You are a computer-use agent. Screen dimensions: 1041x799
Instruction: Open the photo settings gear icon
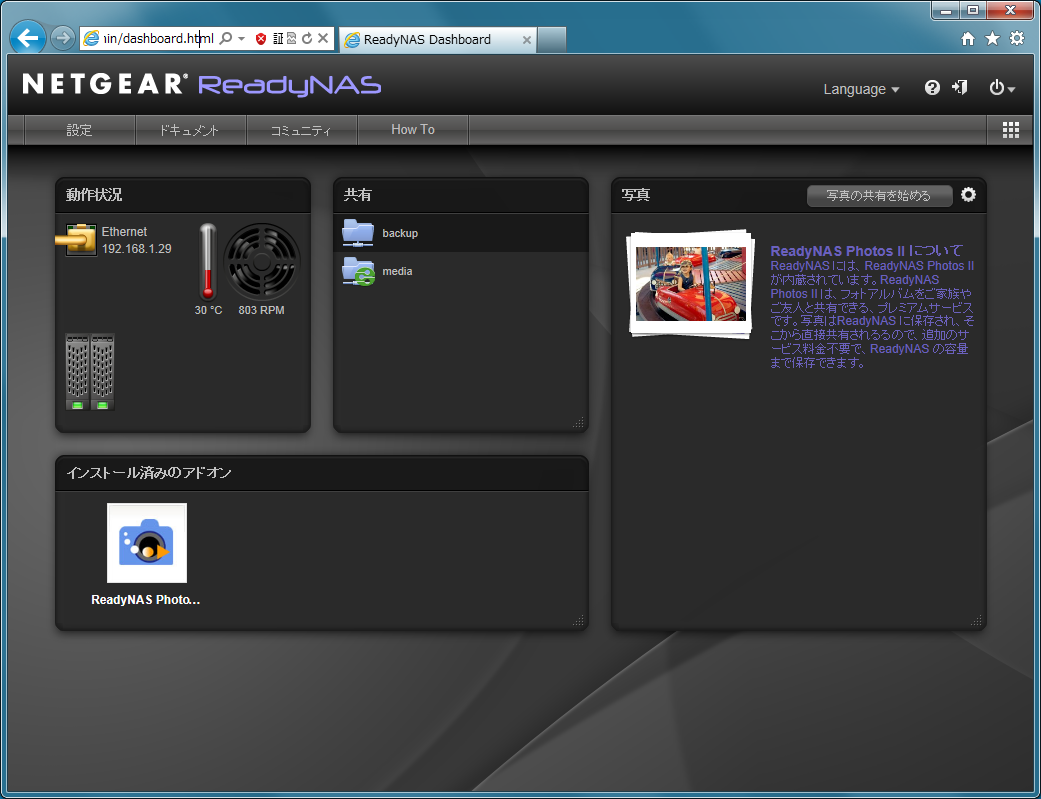click(968, 195)
